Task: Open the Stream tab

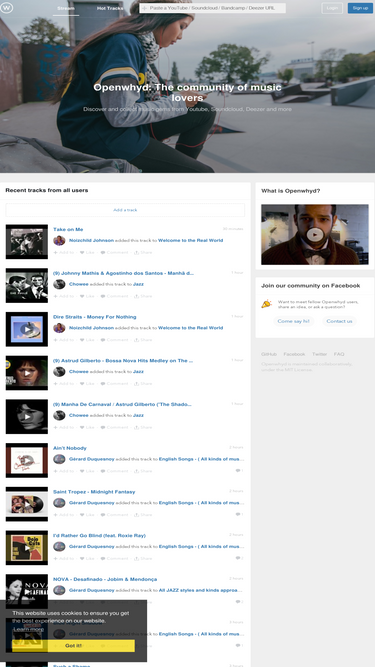Action: (66, 8)
